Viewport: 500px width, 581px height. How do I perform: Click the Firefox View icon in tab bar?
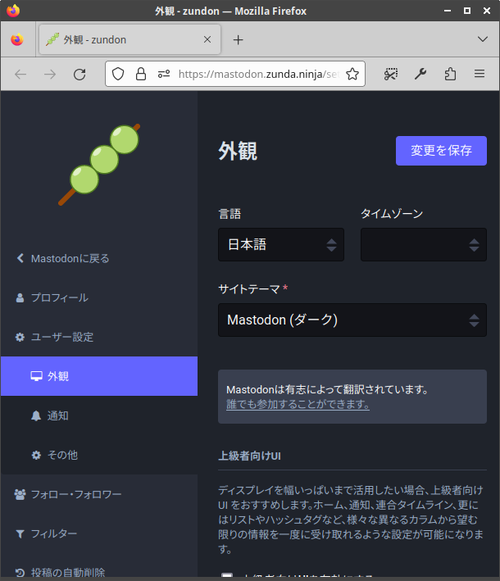17,39
